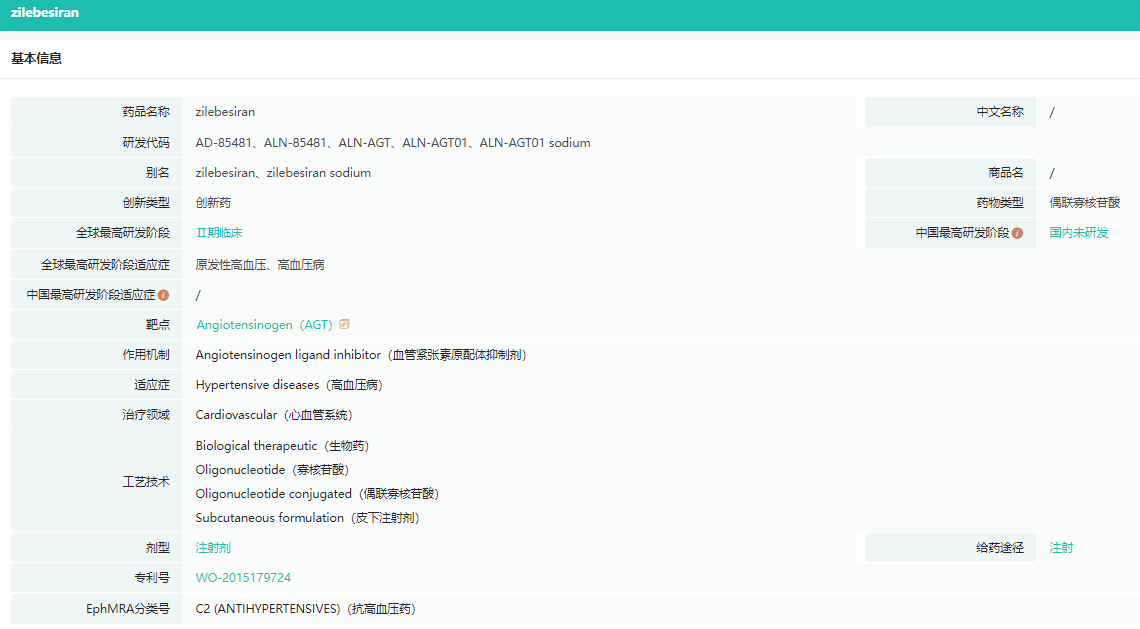Select the 给药途径 label
1140x629 pixels.
1000,548
